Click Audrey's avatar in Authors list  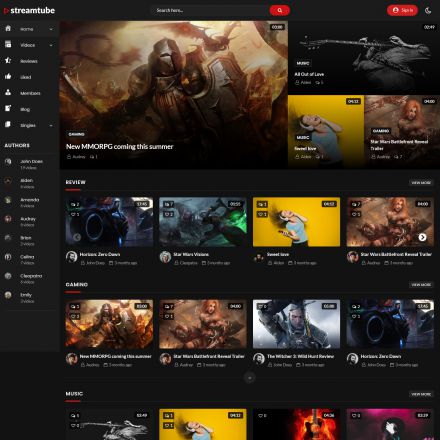tap(8, 219)
